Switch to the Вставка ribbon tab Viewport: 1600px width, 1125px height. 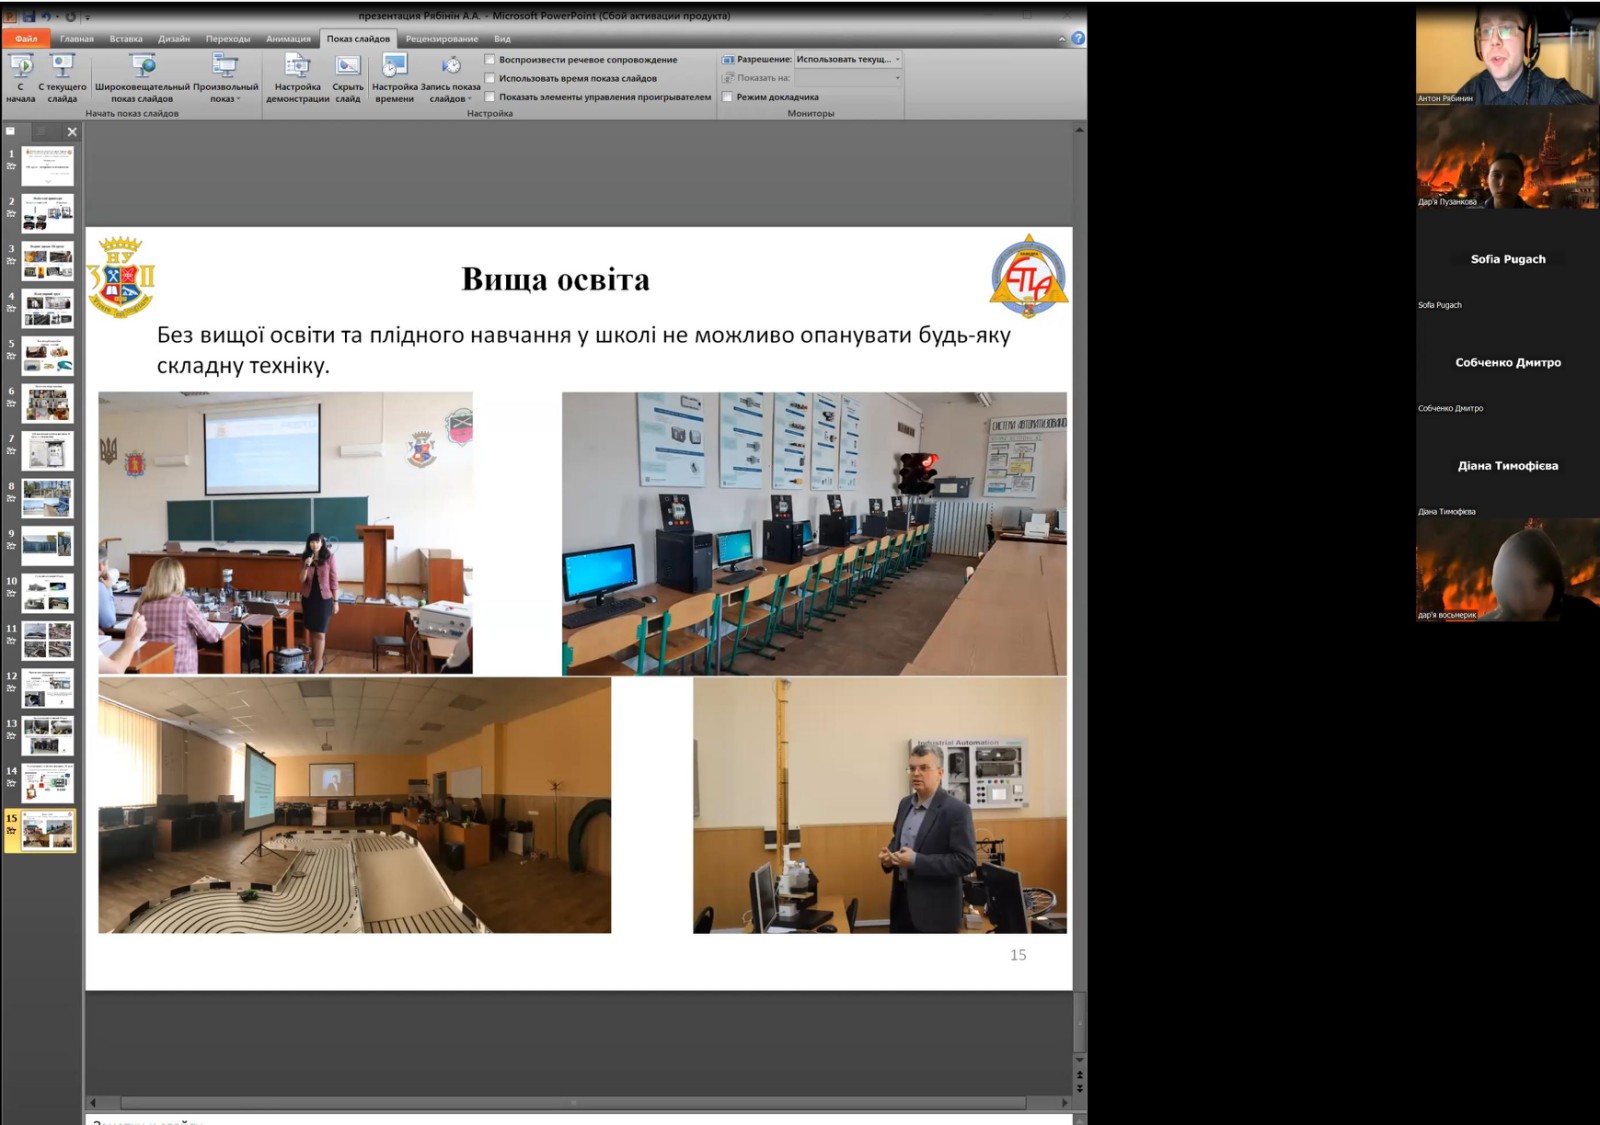click(x=126, y=39)
